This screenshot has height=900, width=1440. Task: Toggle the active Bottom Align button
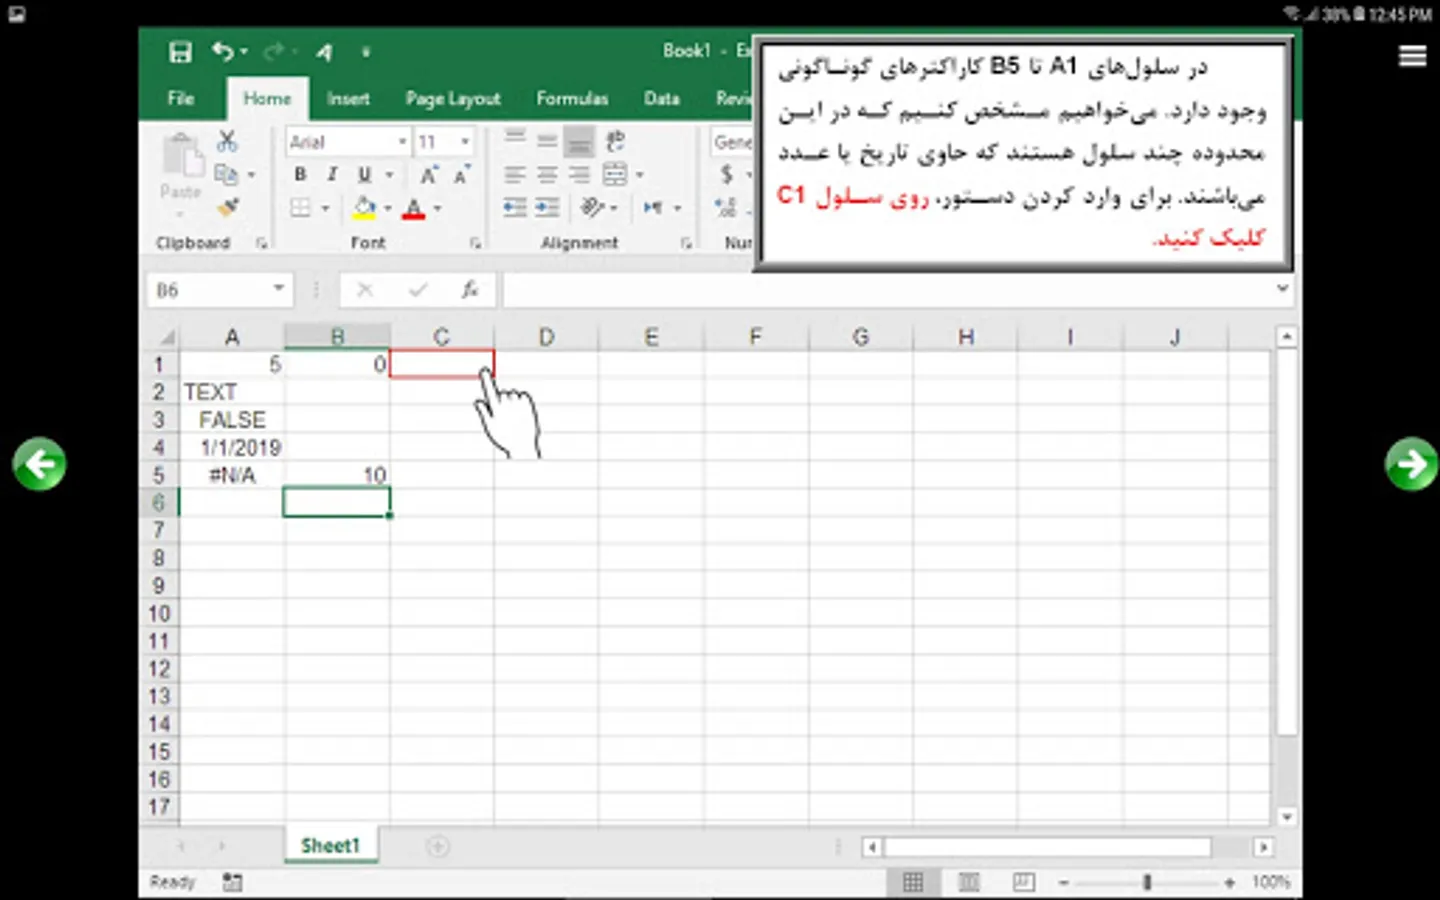pos(579,141)
